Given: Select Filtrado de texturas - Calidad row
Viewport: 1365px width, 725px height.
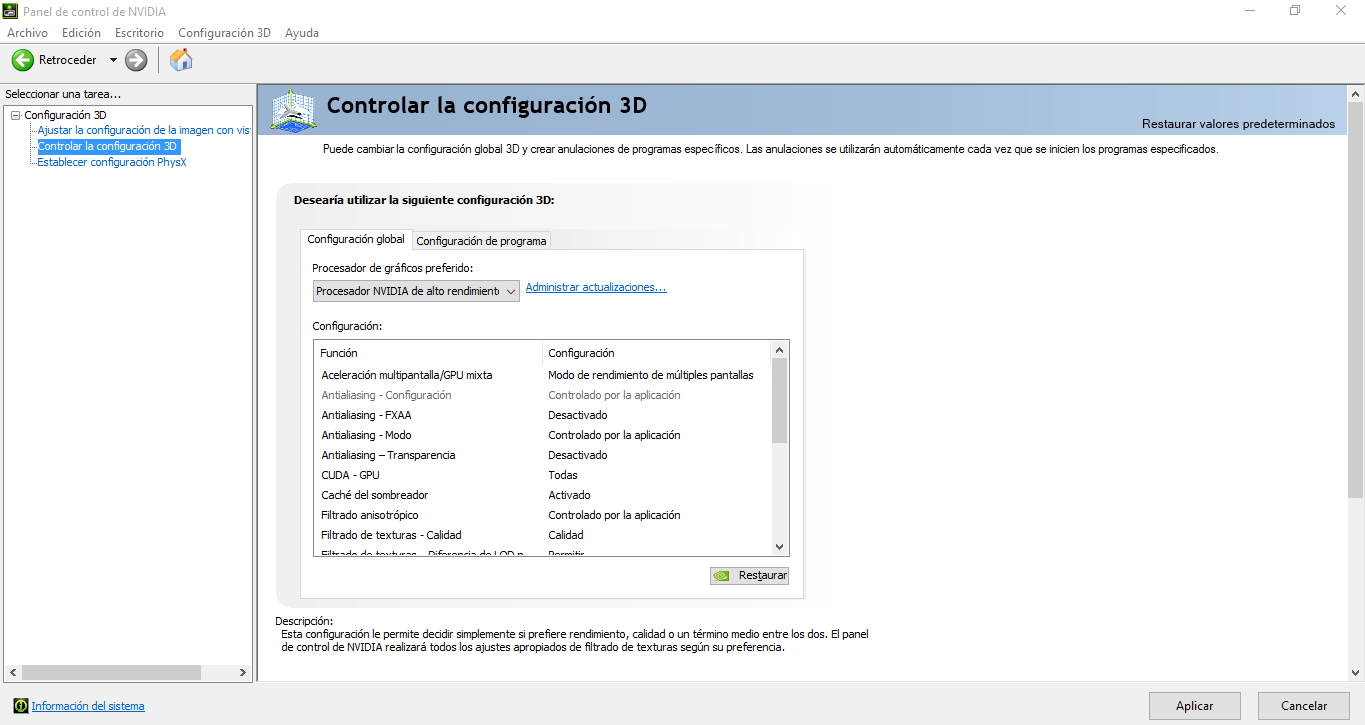Looking at the screenshot, I should (543, 535).
